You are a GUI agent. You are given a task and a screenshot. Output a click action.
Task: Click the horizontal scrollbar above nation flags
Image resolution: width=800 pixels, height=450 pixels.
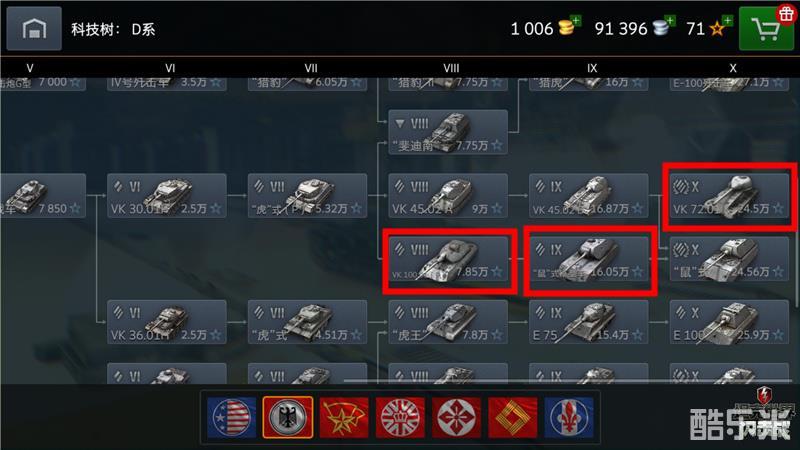(x=567, y=380)
